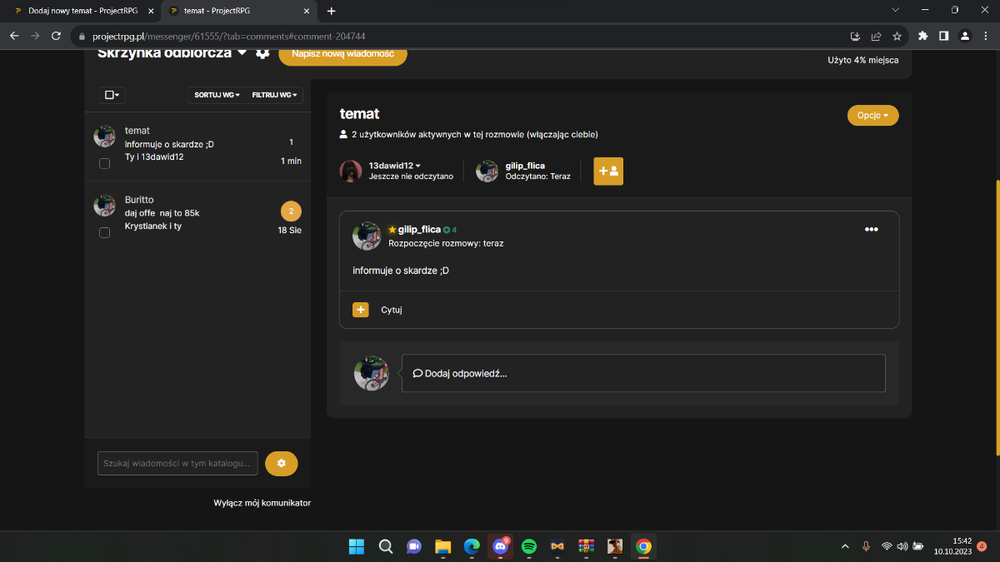1000x562 pixels.
Task: Open File Explorer from taskbar
Action: coord(443,547)
